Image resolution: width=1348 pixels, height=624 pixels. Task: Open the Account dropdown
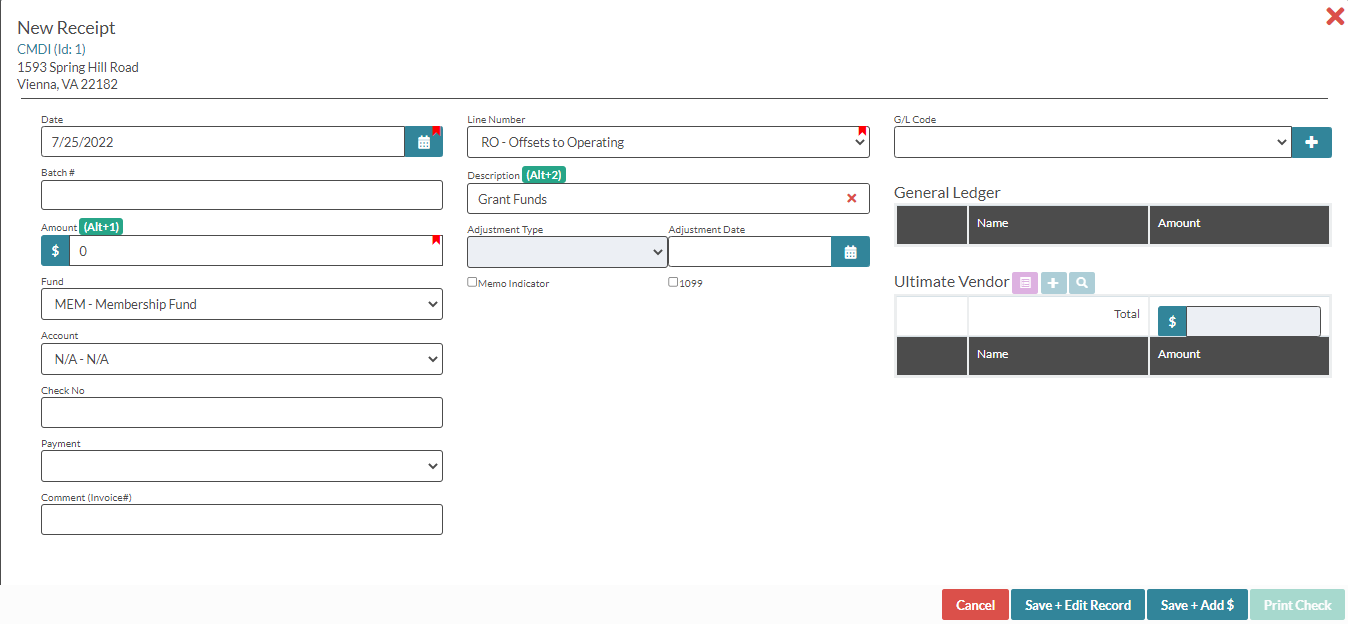241,358
